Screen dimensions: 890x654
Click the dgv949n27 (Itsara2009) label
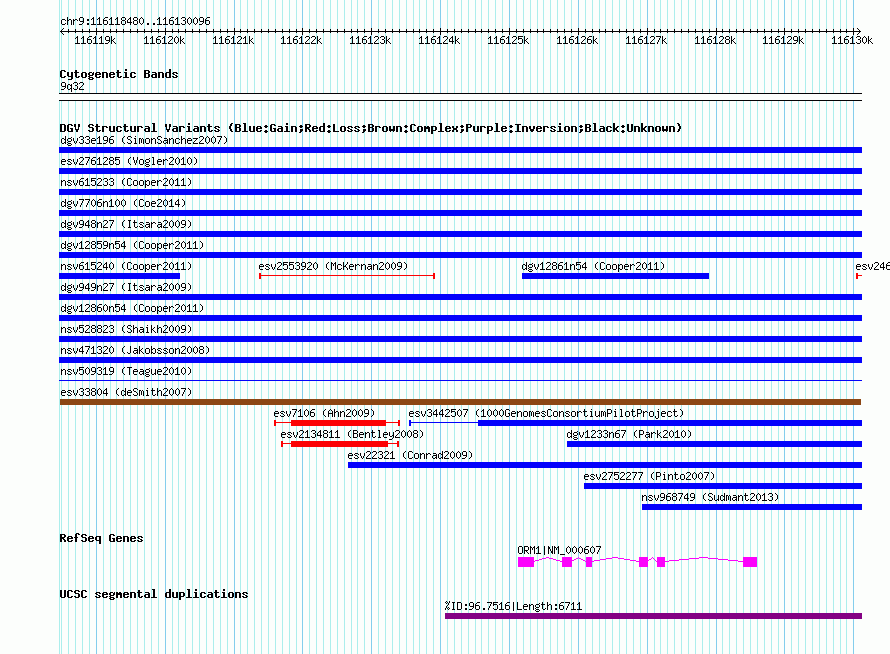[126, 287]
